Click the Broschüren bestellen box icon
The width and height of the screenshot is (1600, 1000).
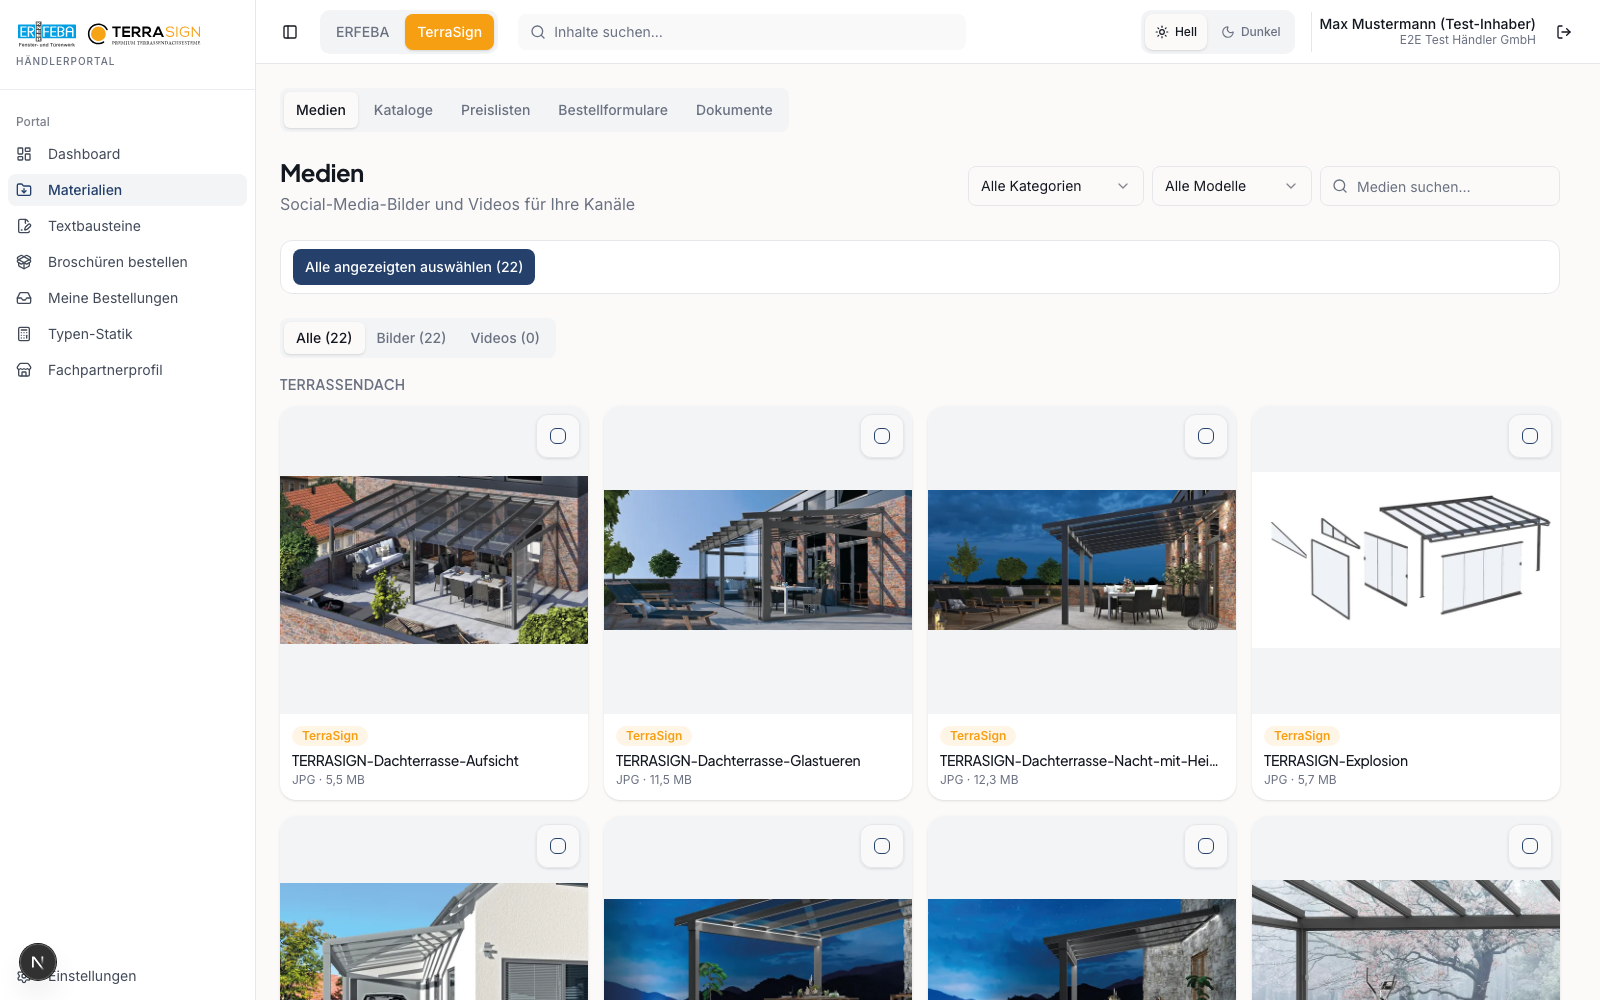(x=24, y=262)
